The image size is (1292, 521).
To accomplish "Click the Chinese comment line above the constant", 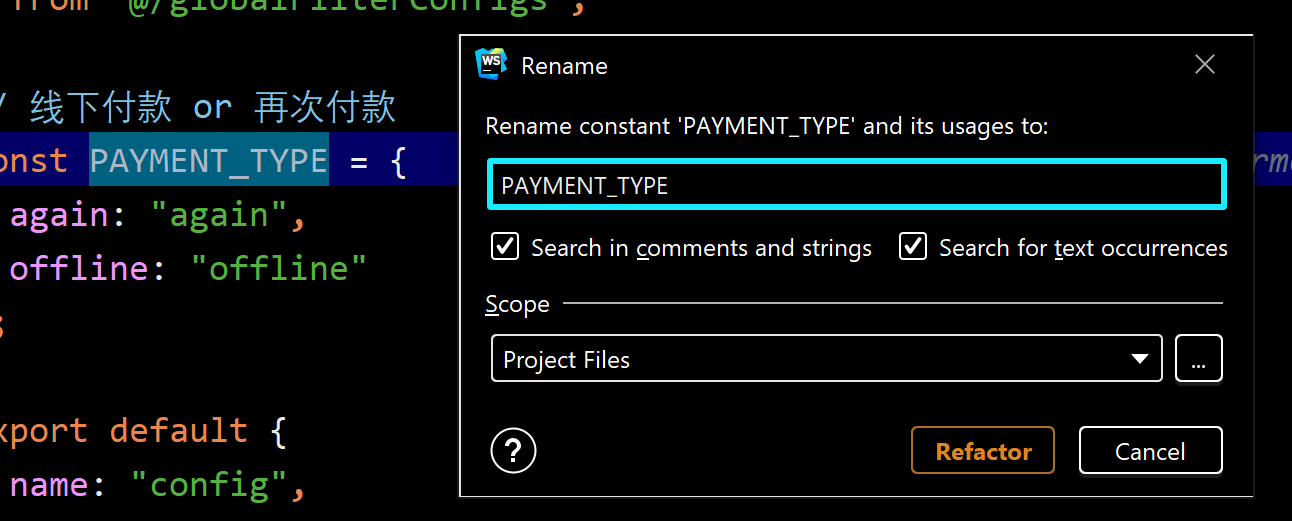I will point(212,107).
